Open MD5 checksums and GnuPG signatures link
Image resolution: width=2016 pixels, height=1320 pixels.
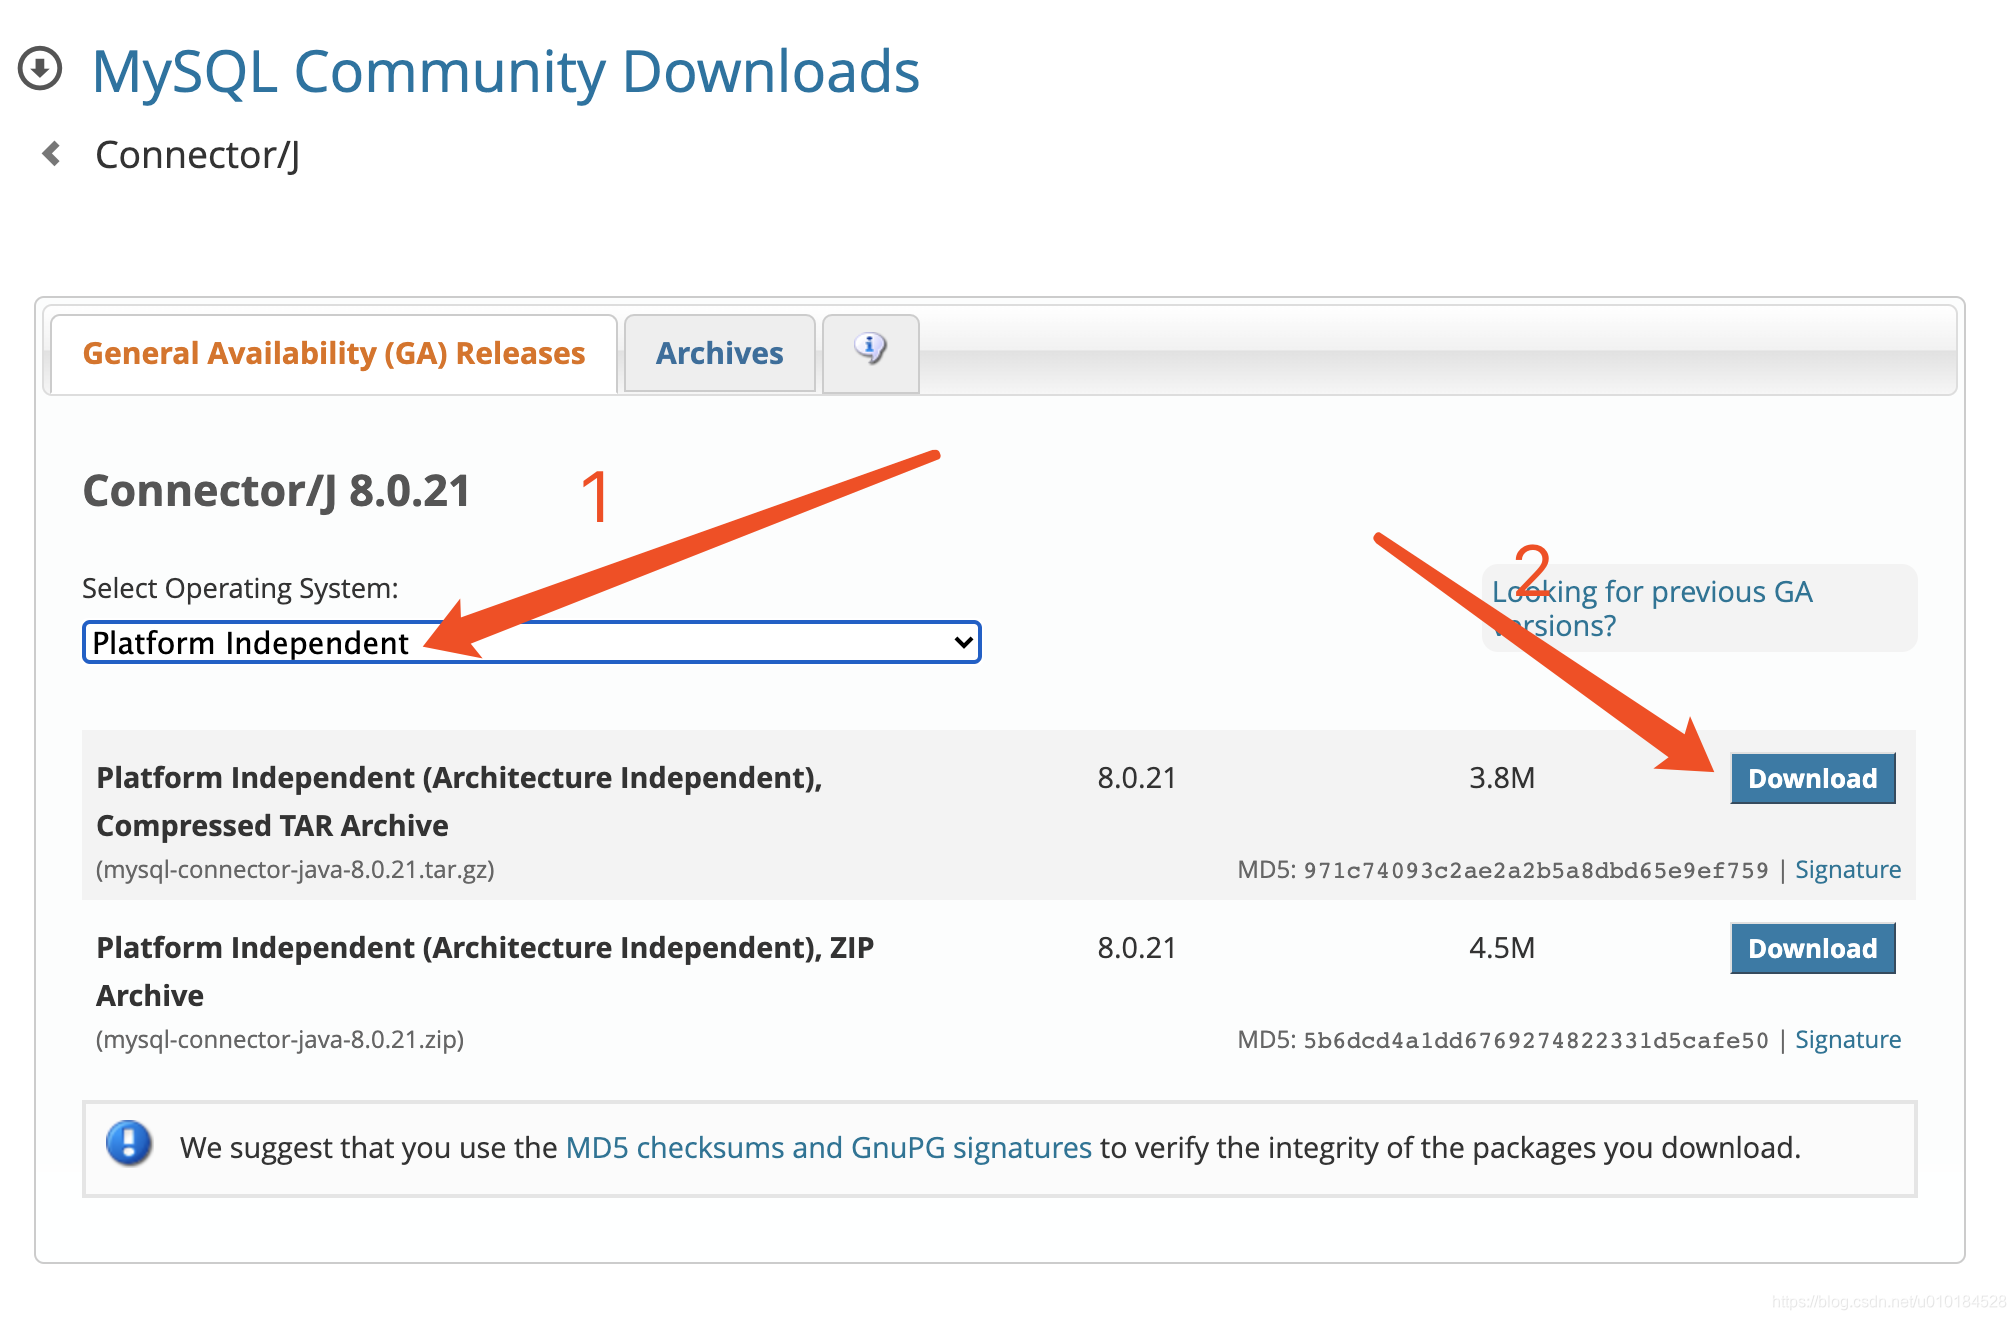click(x=828, y=1147)
